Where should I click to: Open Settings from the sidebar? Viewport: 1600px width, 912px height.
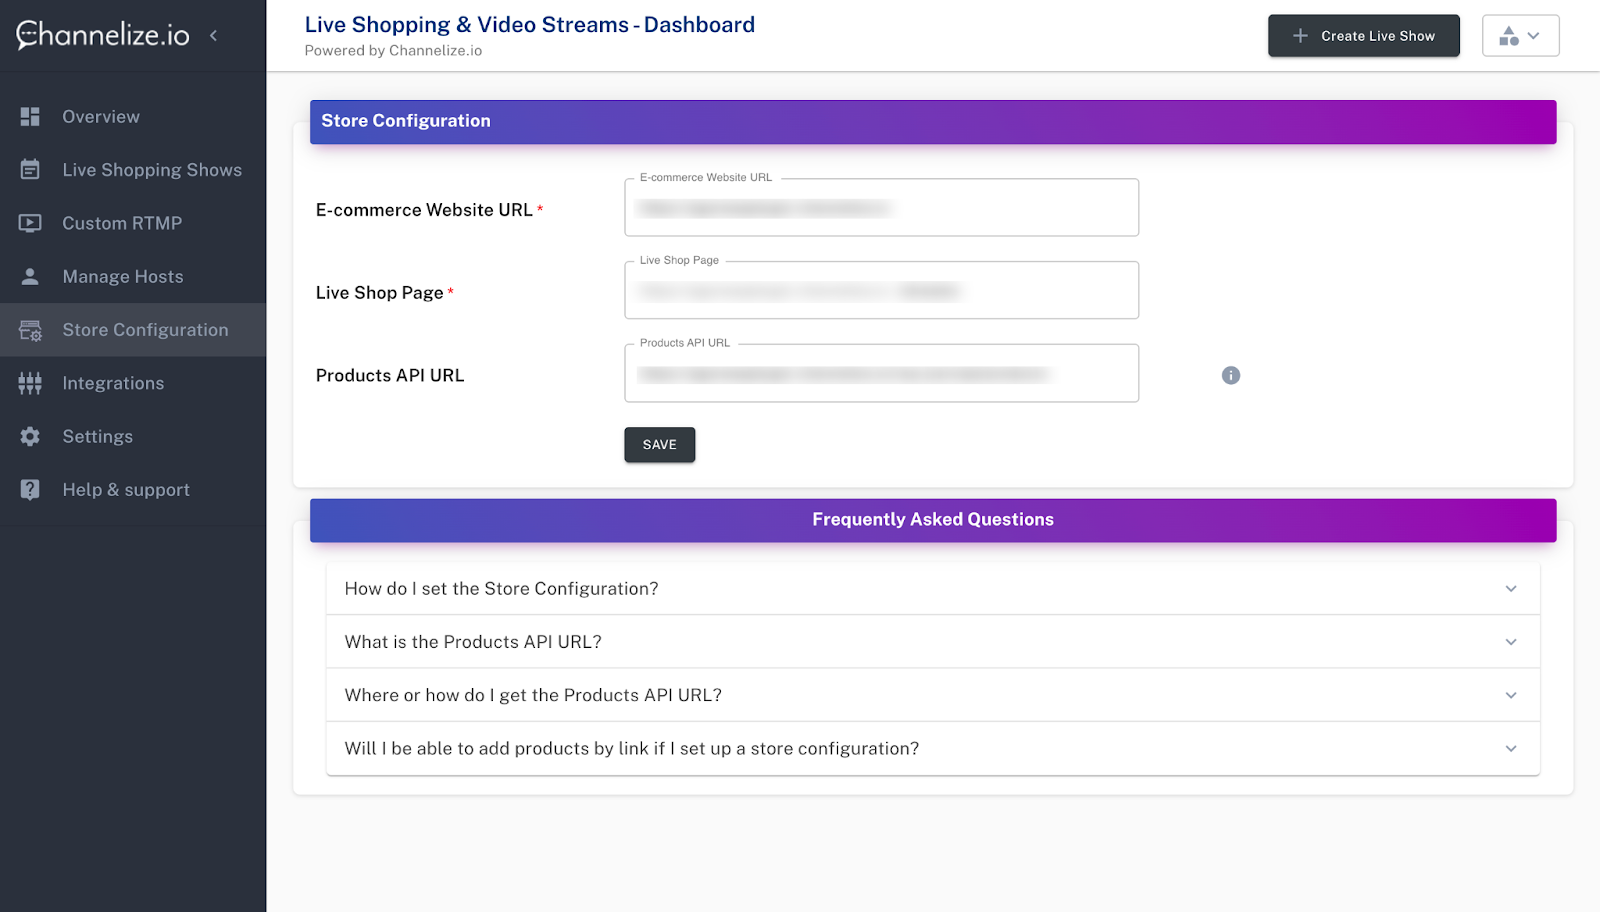tap(133, 437)
